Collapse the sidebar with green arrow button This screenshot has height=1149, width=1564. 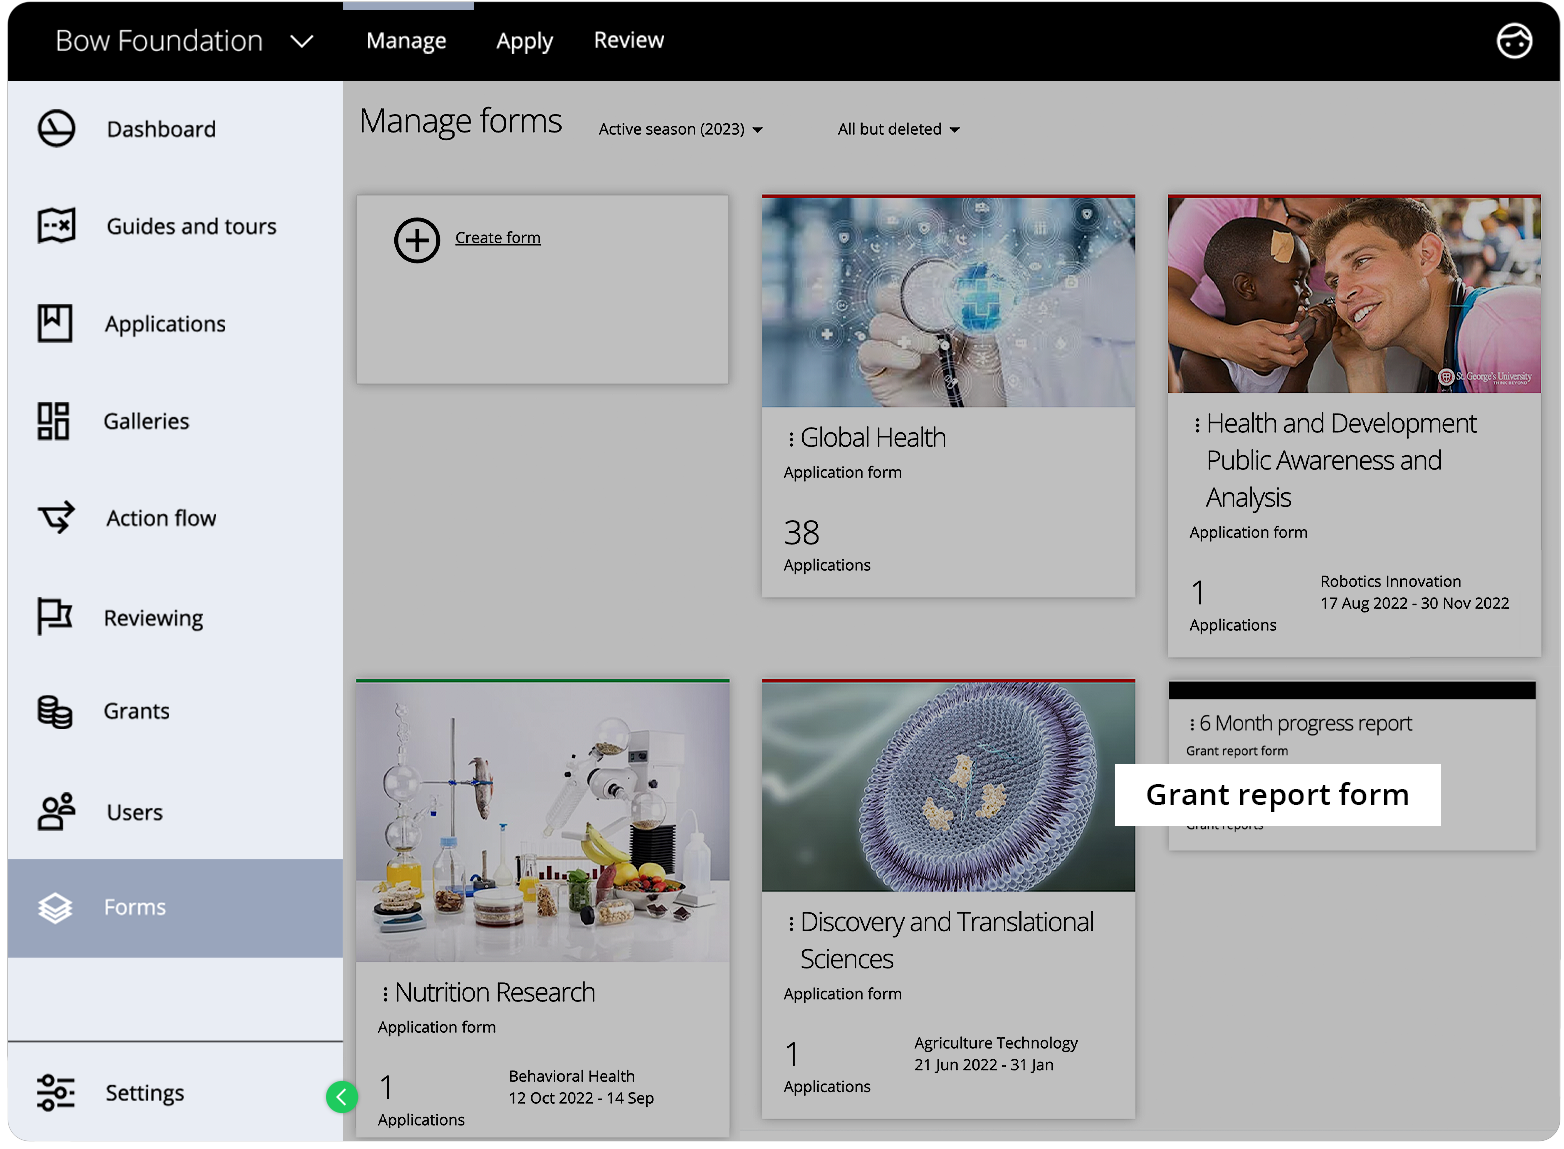click(341, 1097)
